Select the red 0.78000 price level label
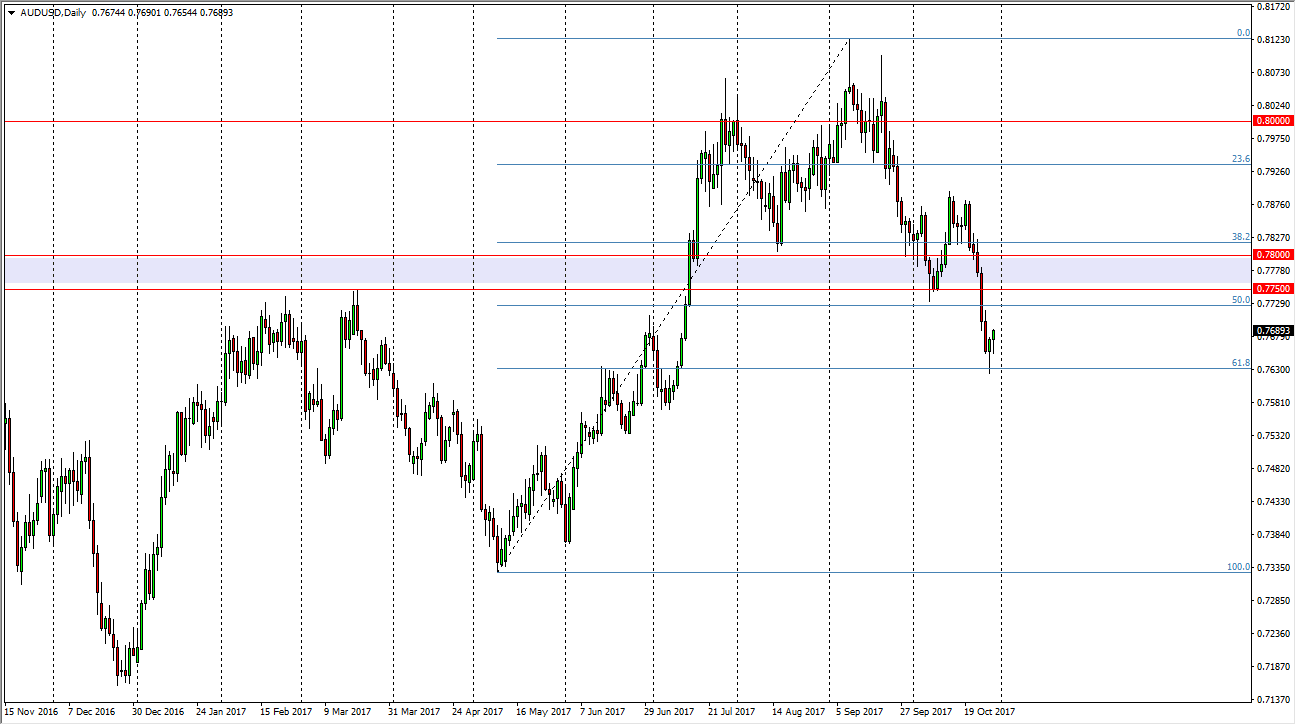The height and width of the screenshot is (725, 1296). [1272, 255]
